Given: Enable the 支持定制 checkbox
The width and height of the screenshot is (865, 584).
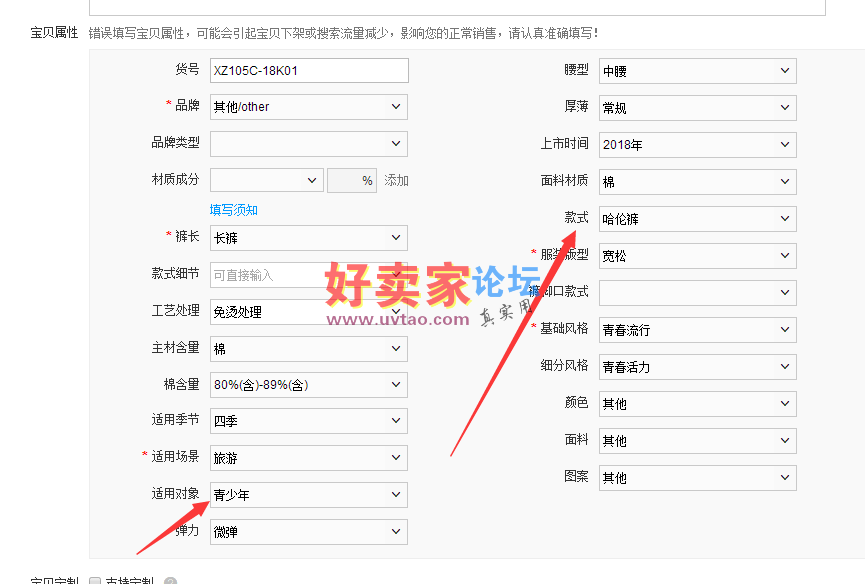Looking at the screenshot, I should pos(95,582).
